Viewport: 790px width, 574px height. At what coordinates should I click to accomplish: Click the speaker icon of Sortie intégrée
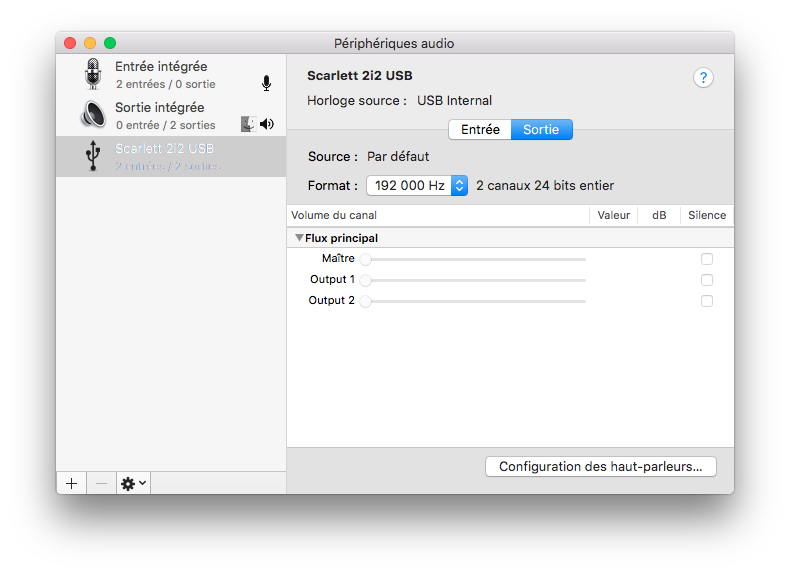tap(93, 114)
